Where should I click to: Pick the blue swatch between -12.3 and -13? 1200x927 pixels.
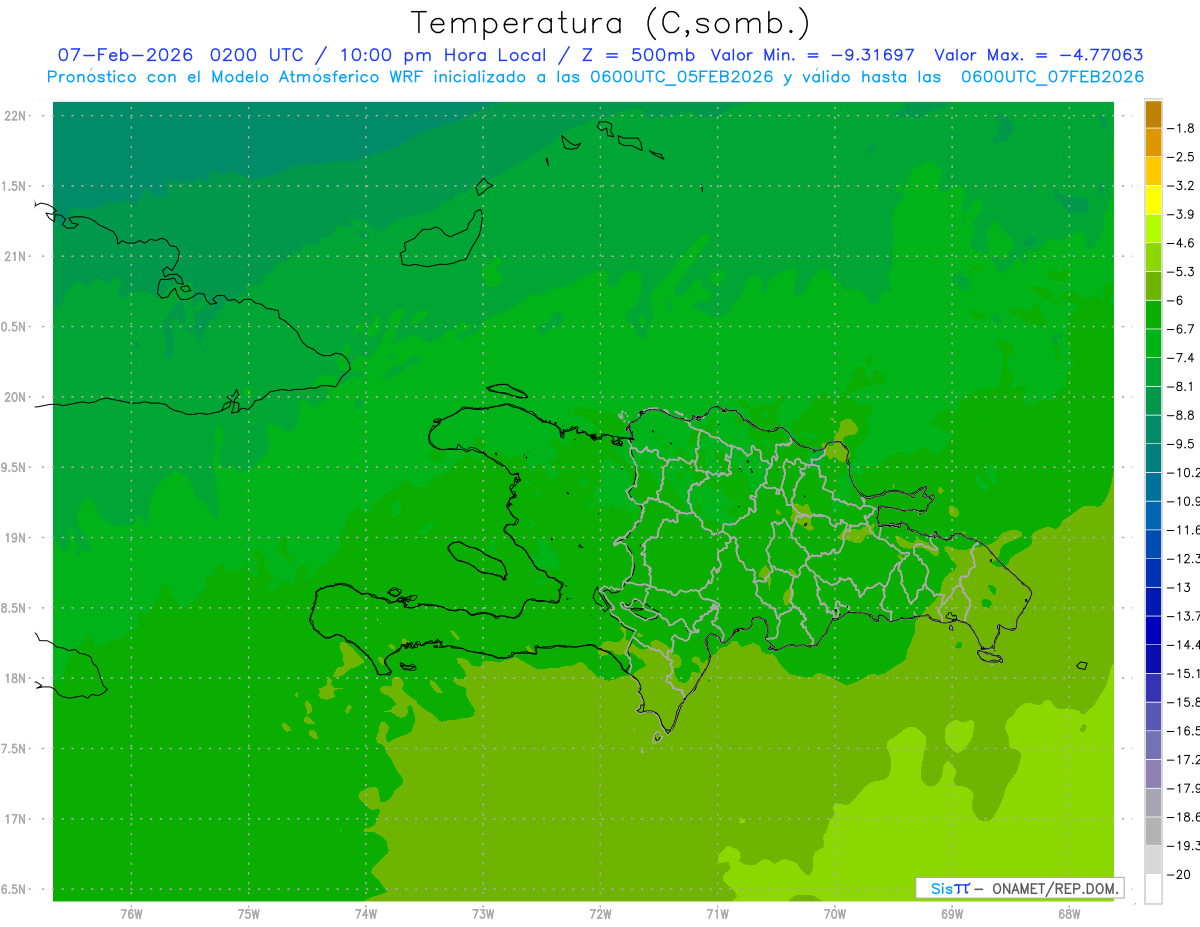pos(1153,573)
